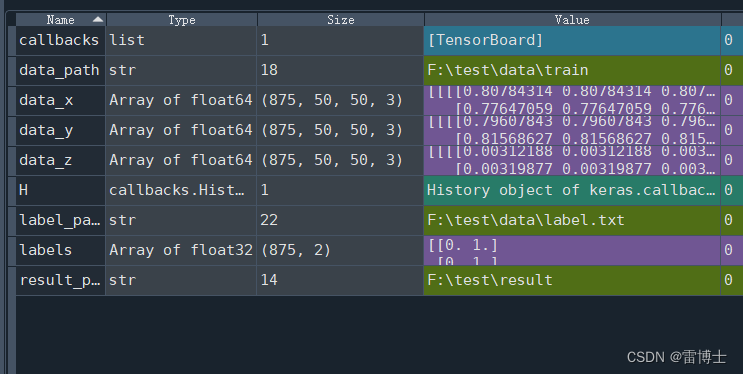Sort variables by Size column header

[x=340, y=20]
